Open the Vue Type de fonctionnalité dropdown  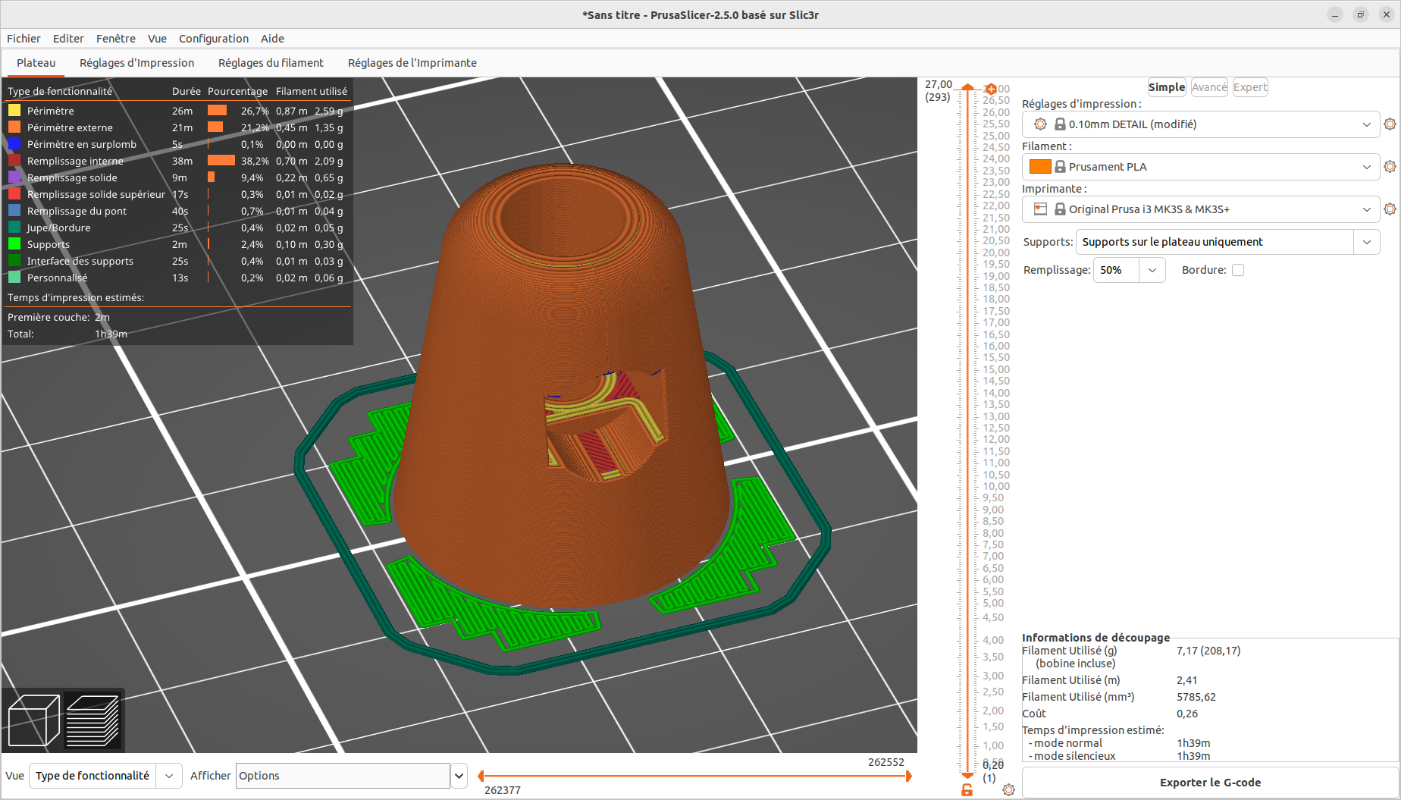pos(171,776)
